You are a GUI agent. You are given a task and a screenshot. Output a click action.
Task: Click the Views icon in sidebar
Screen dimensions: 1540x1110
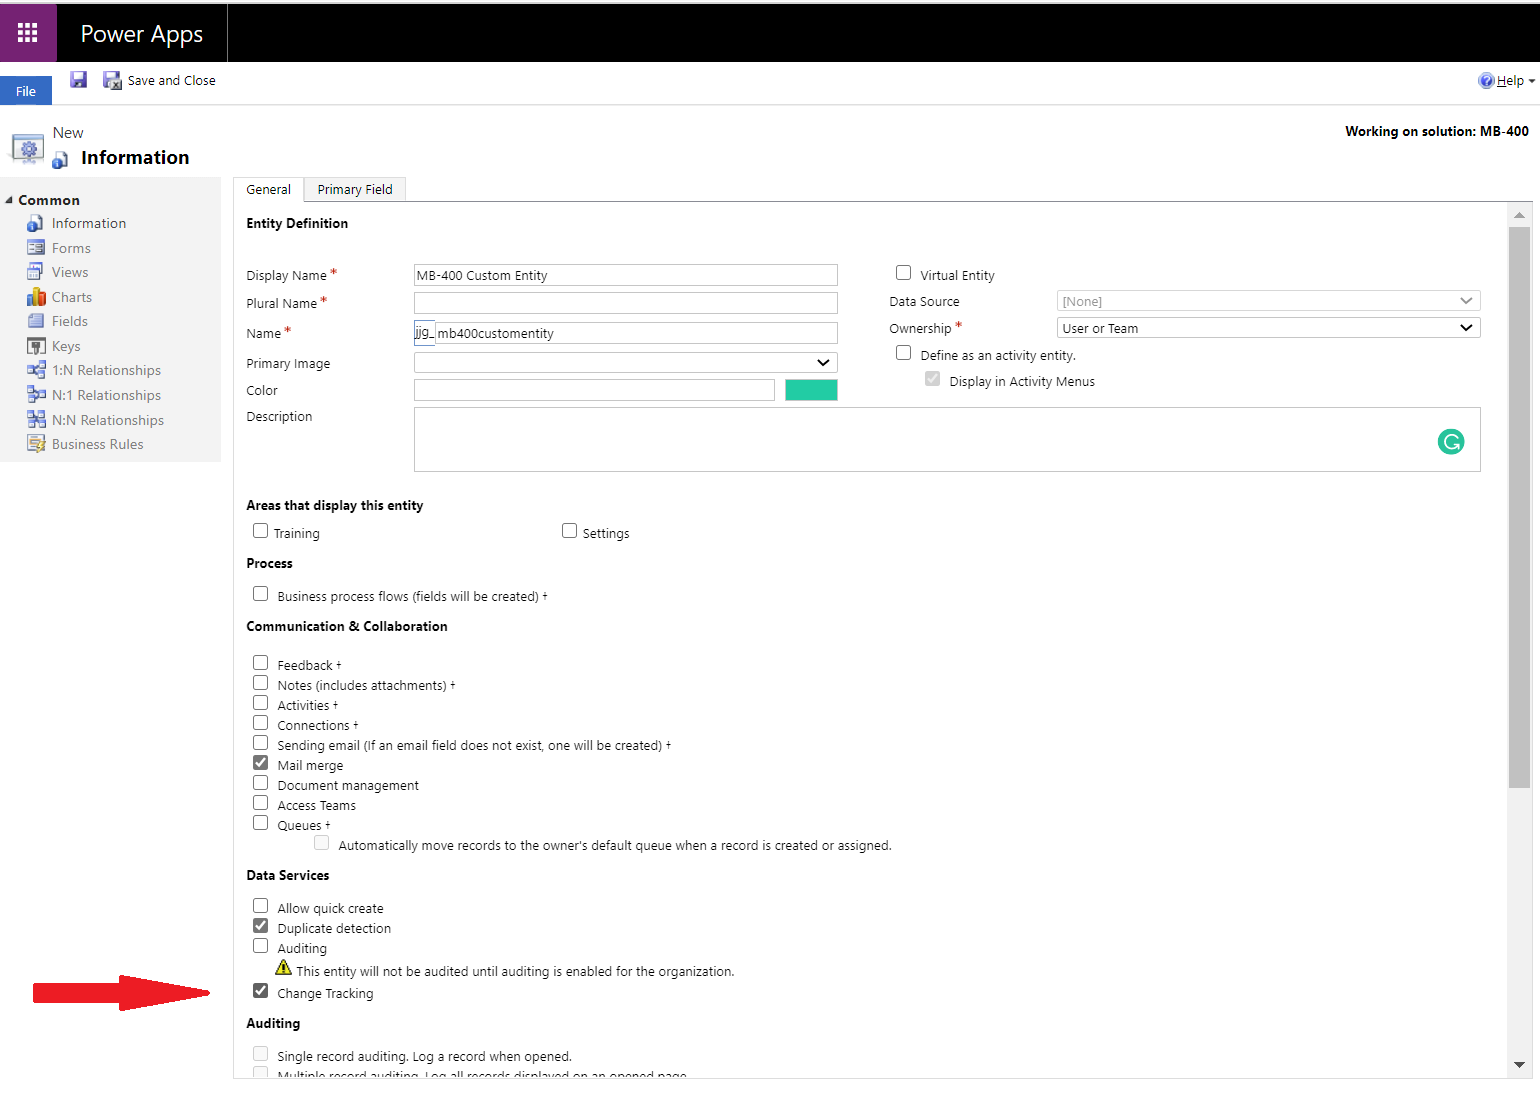[35, 272]
